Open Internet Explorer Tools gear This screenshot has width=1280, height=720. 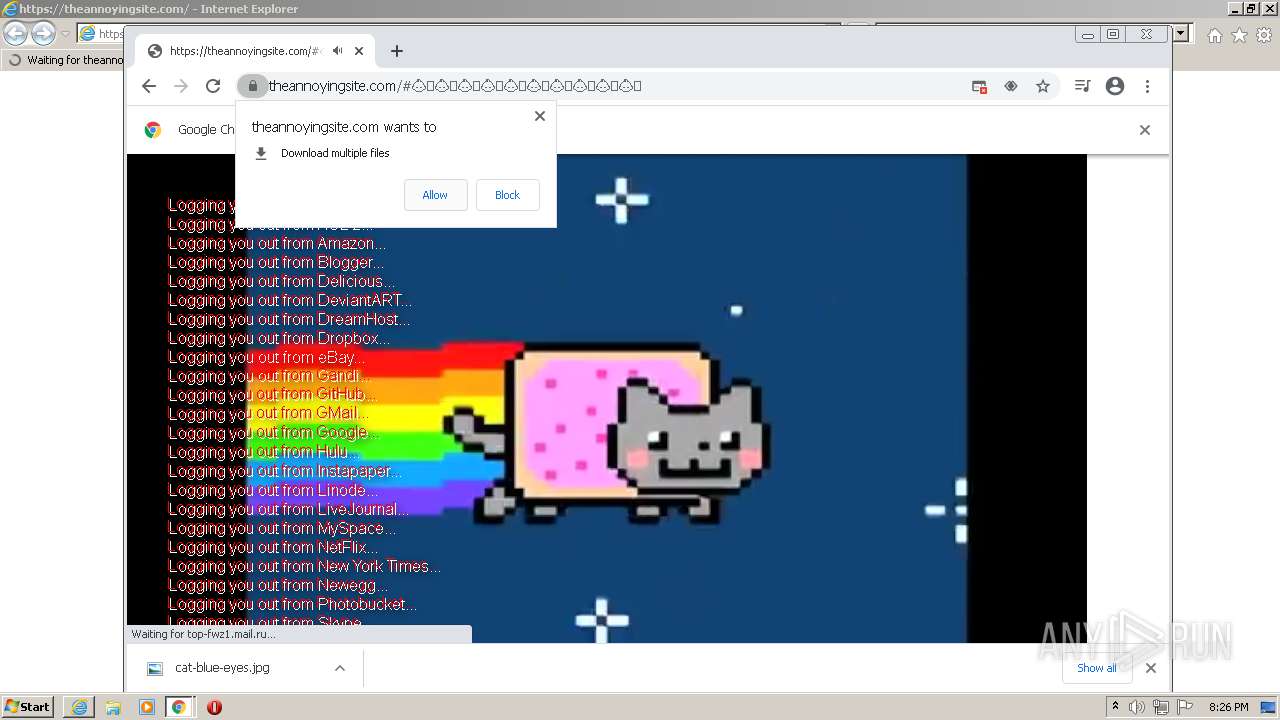coord(1264,35)
